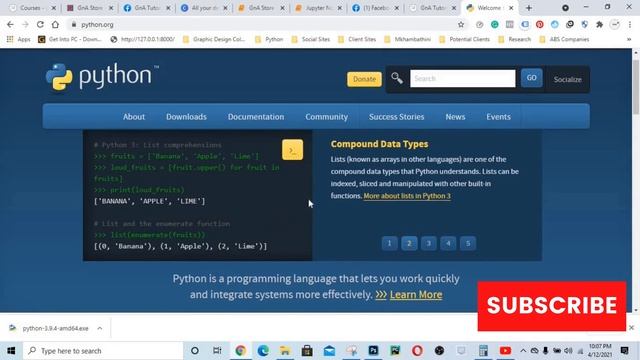Reload the python.org page
This screenshot has width=640, height=360.
[40, 24]
